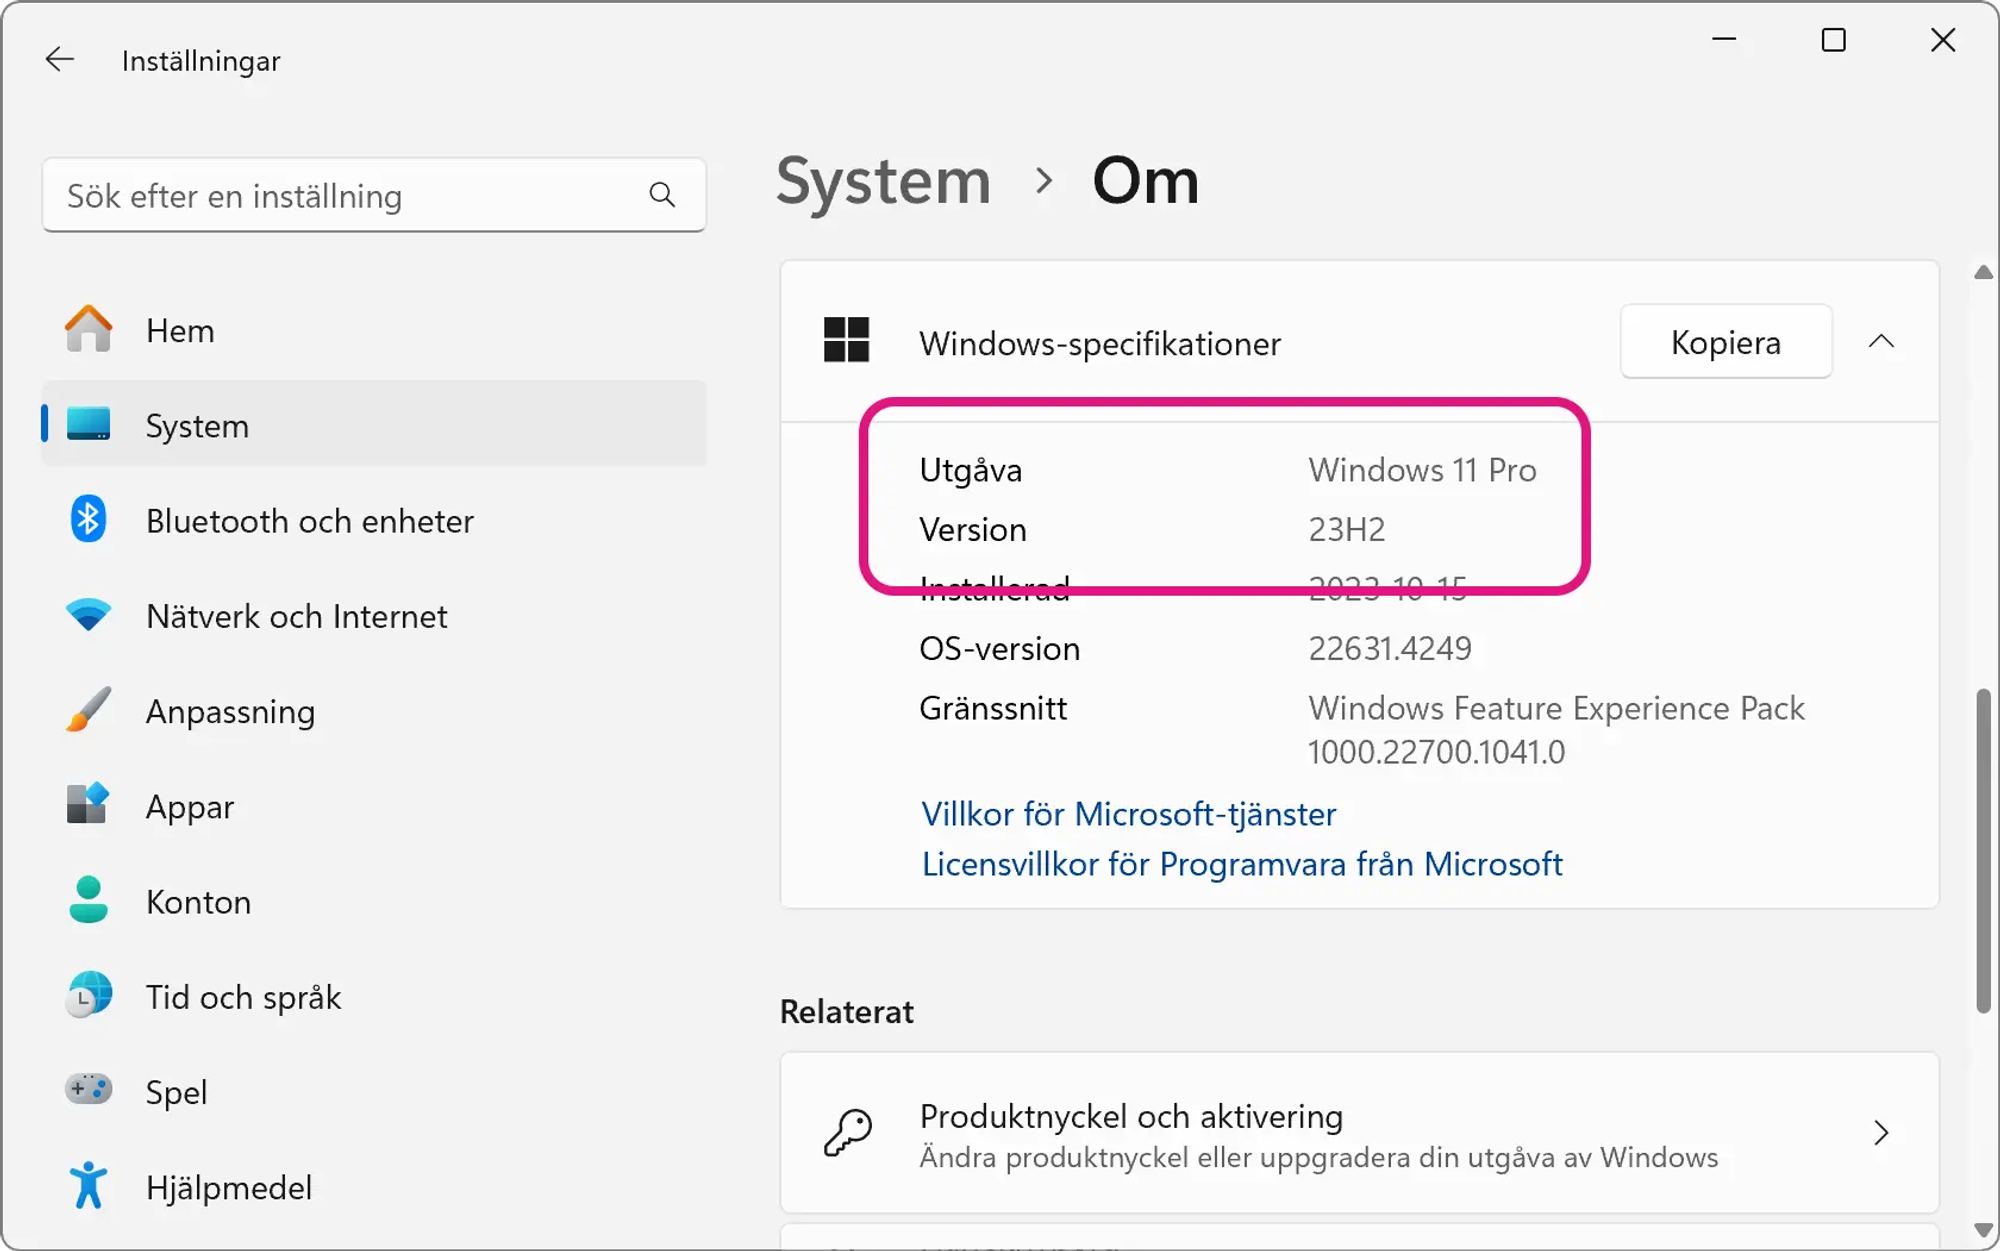
Task: Open Licensvillkor för Programvara från Microsoft
Action: 1241,864
